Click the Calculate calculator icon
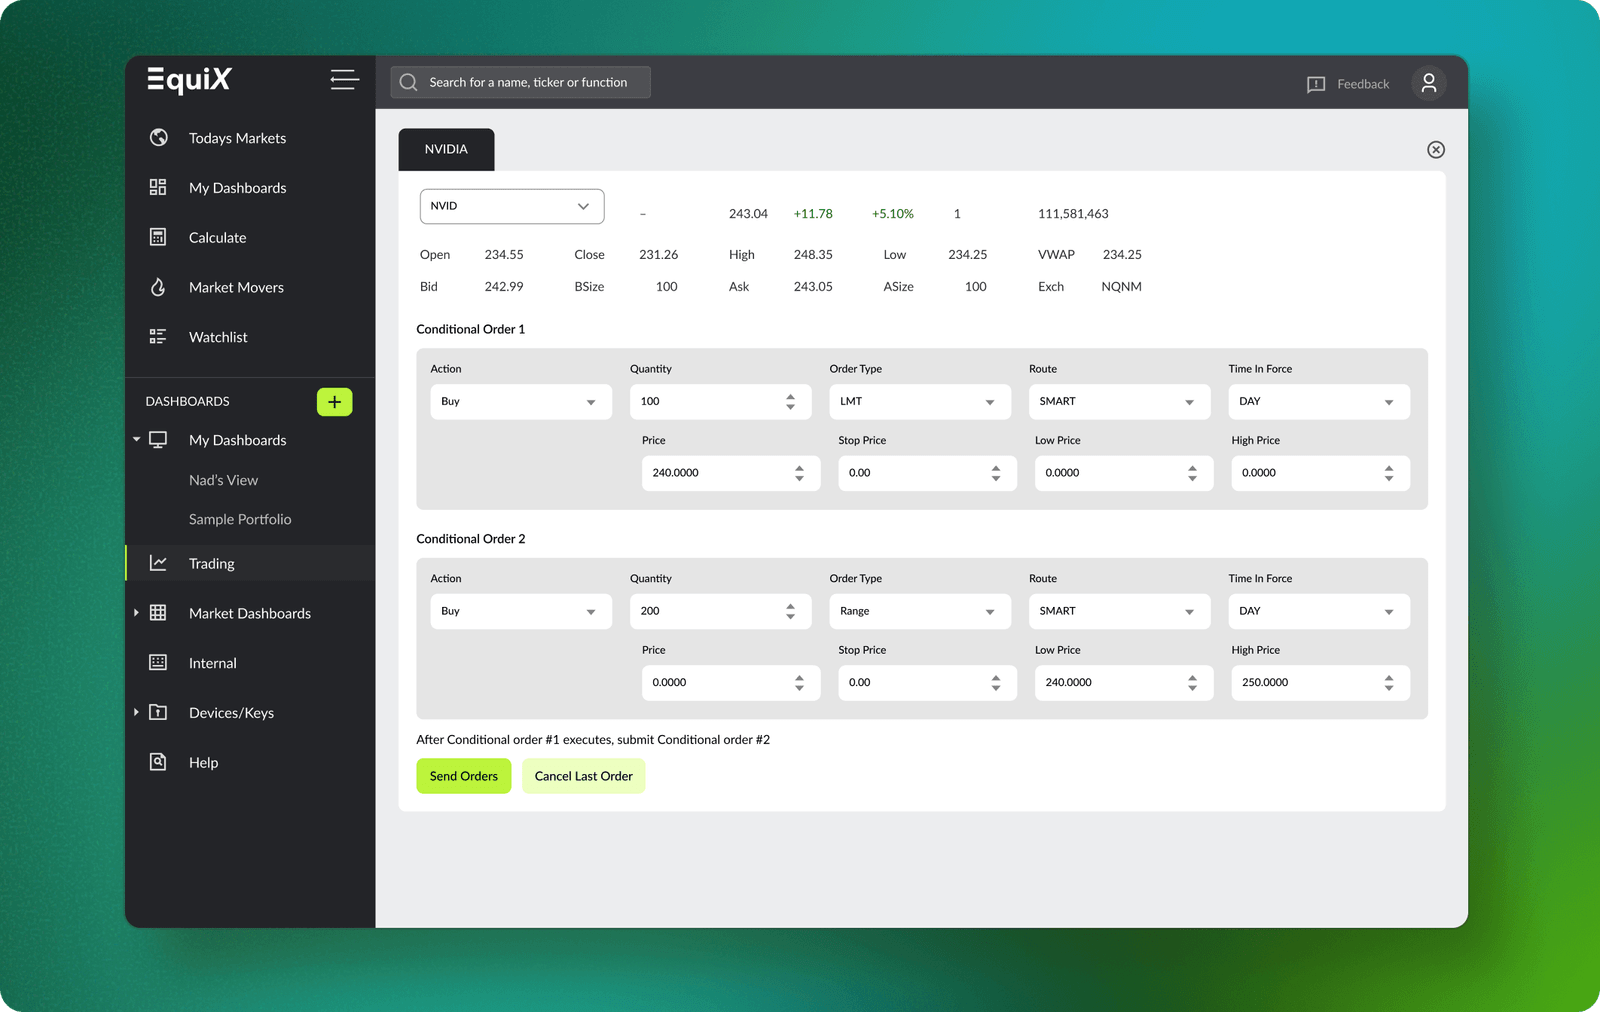 pyautogui.click(x=158, y=237)
